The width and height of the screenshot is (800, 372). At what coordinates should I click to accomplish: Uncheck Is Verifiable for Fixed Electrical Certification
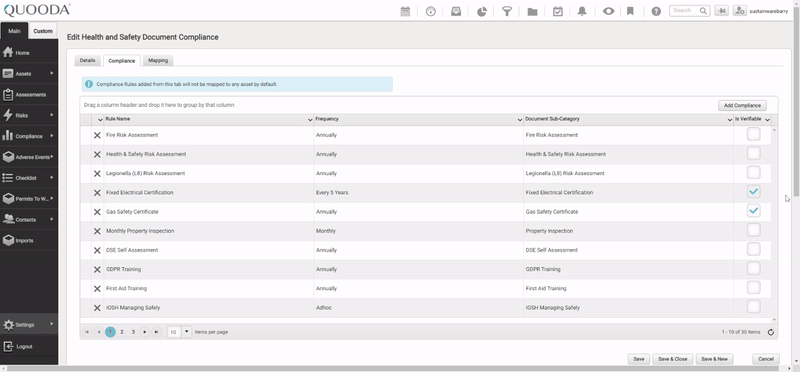pos(753,191)
